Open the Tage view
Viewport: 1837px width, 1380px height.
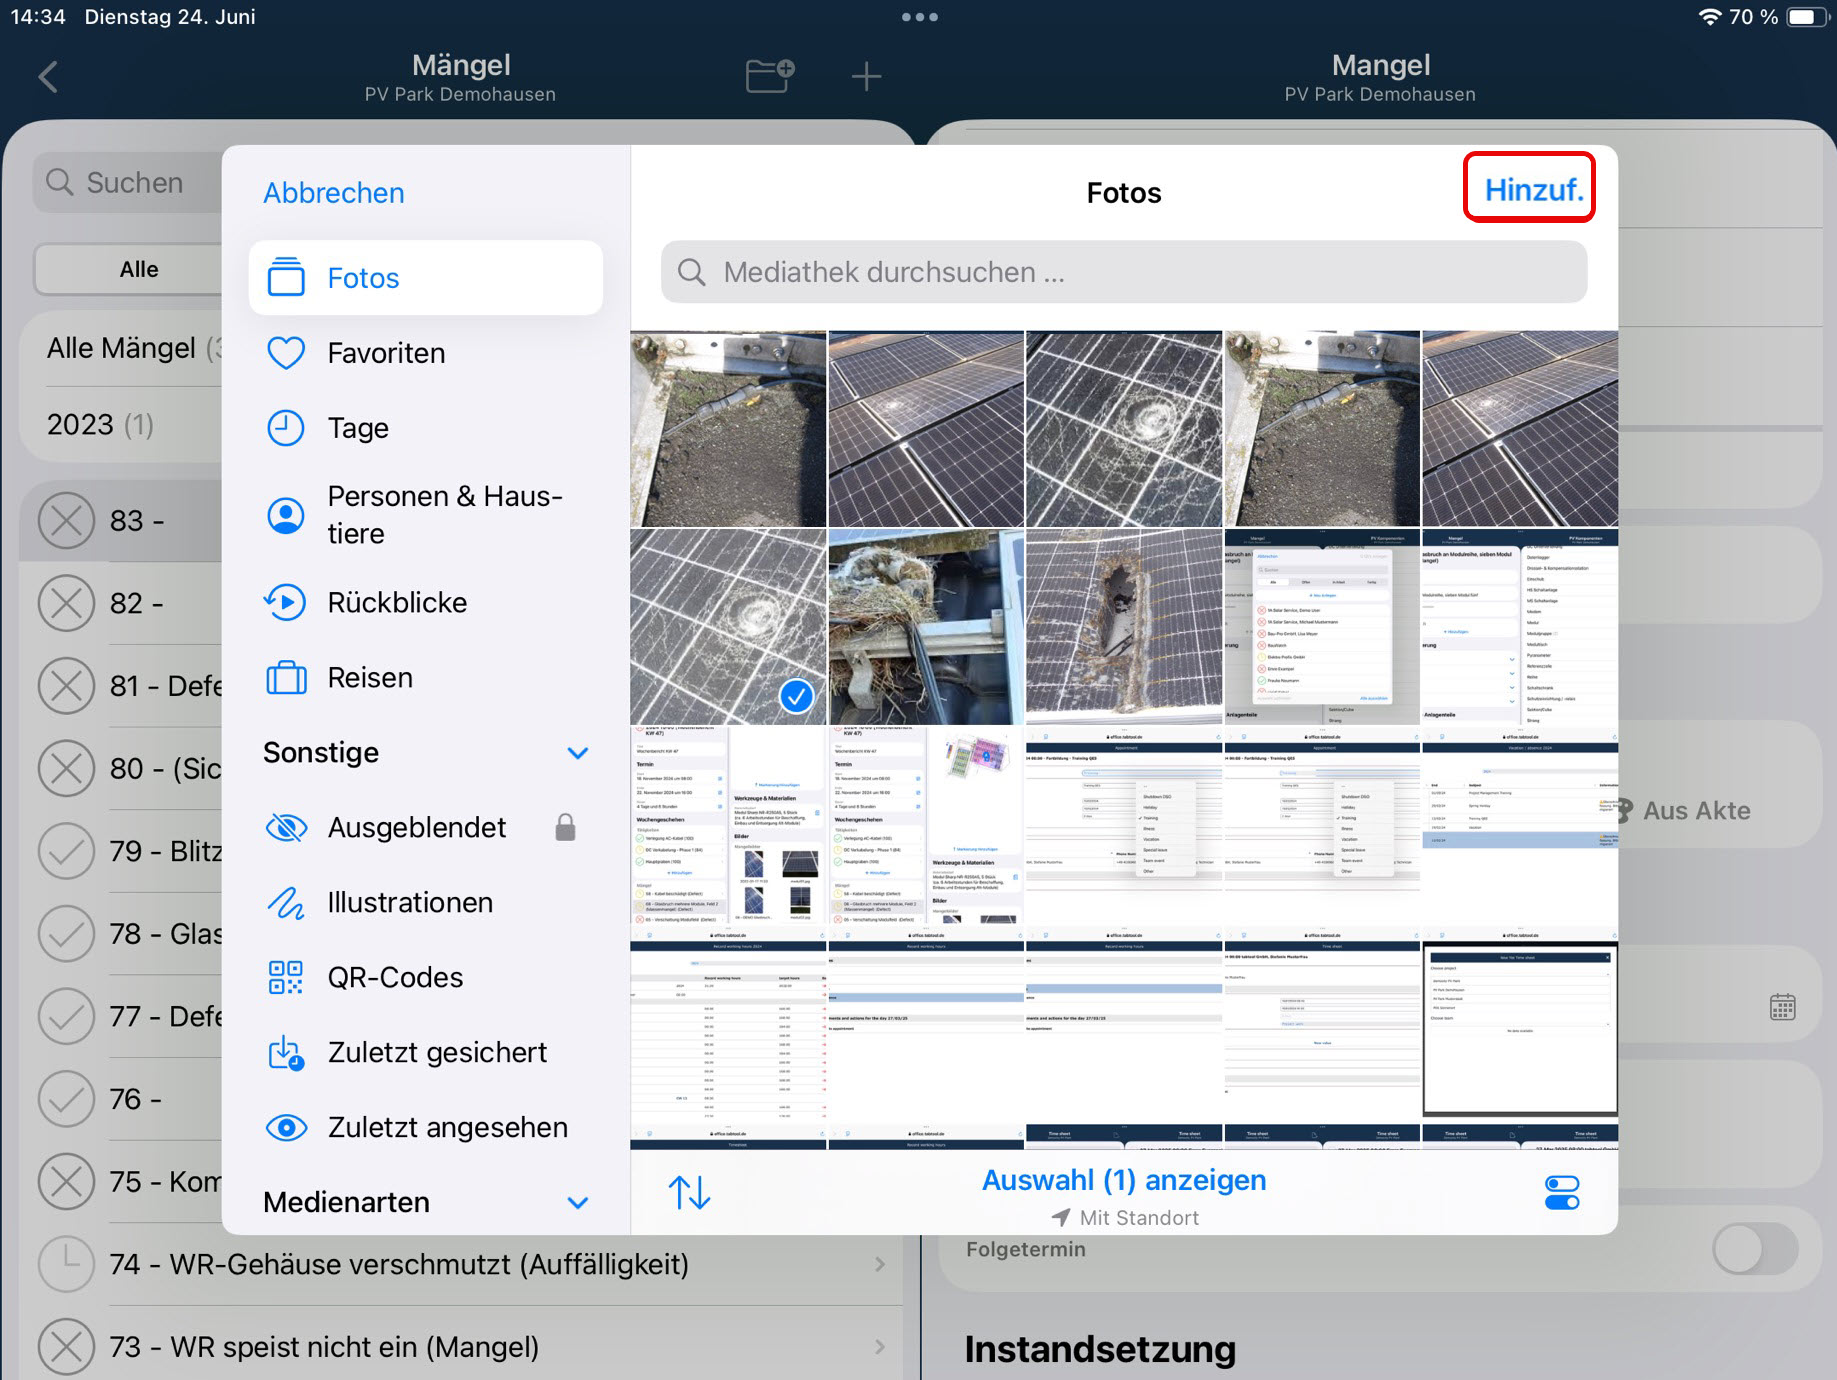coord(426,428)
